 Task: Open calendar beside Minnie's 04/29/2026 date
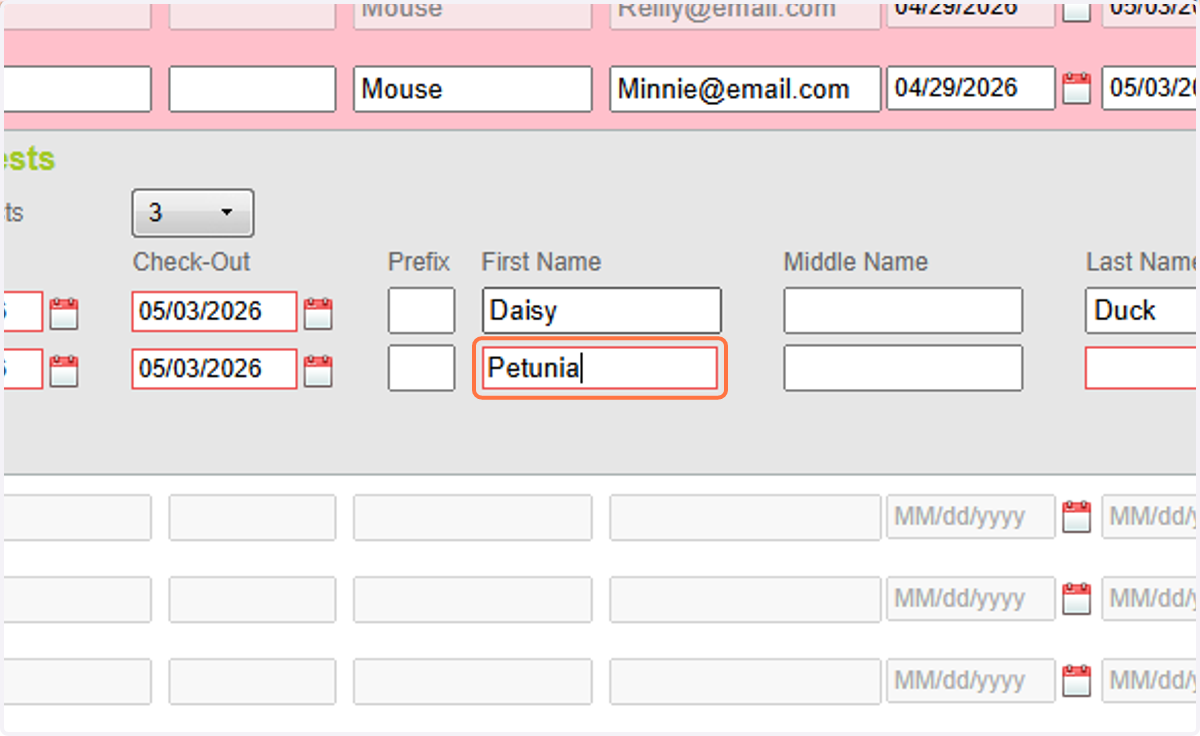click(x=1076, y=88)
